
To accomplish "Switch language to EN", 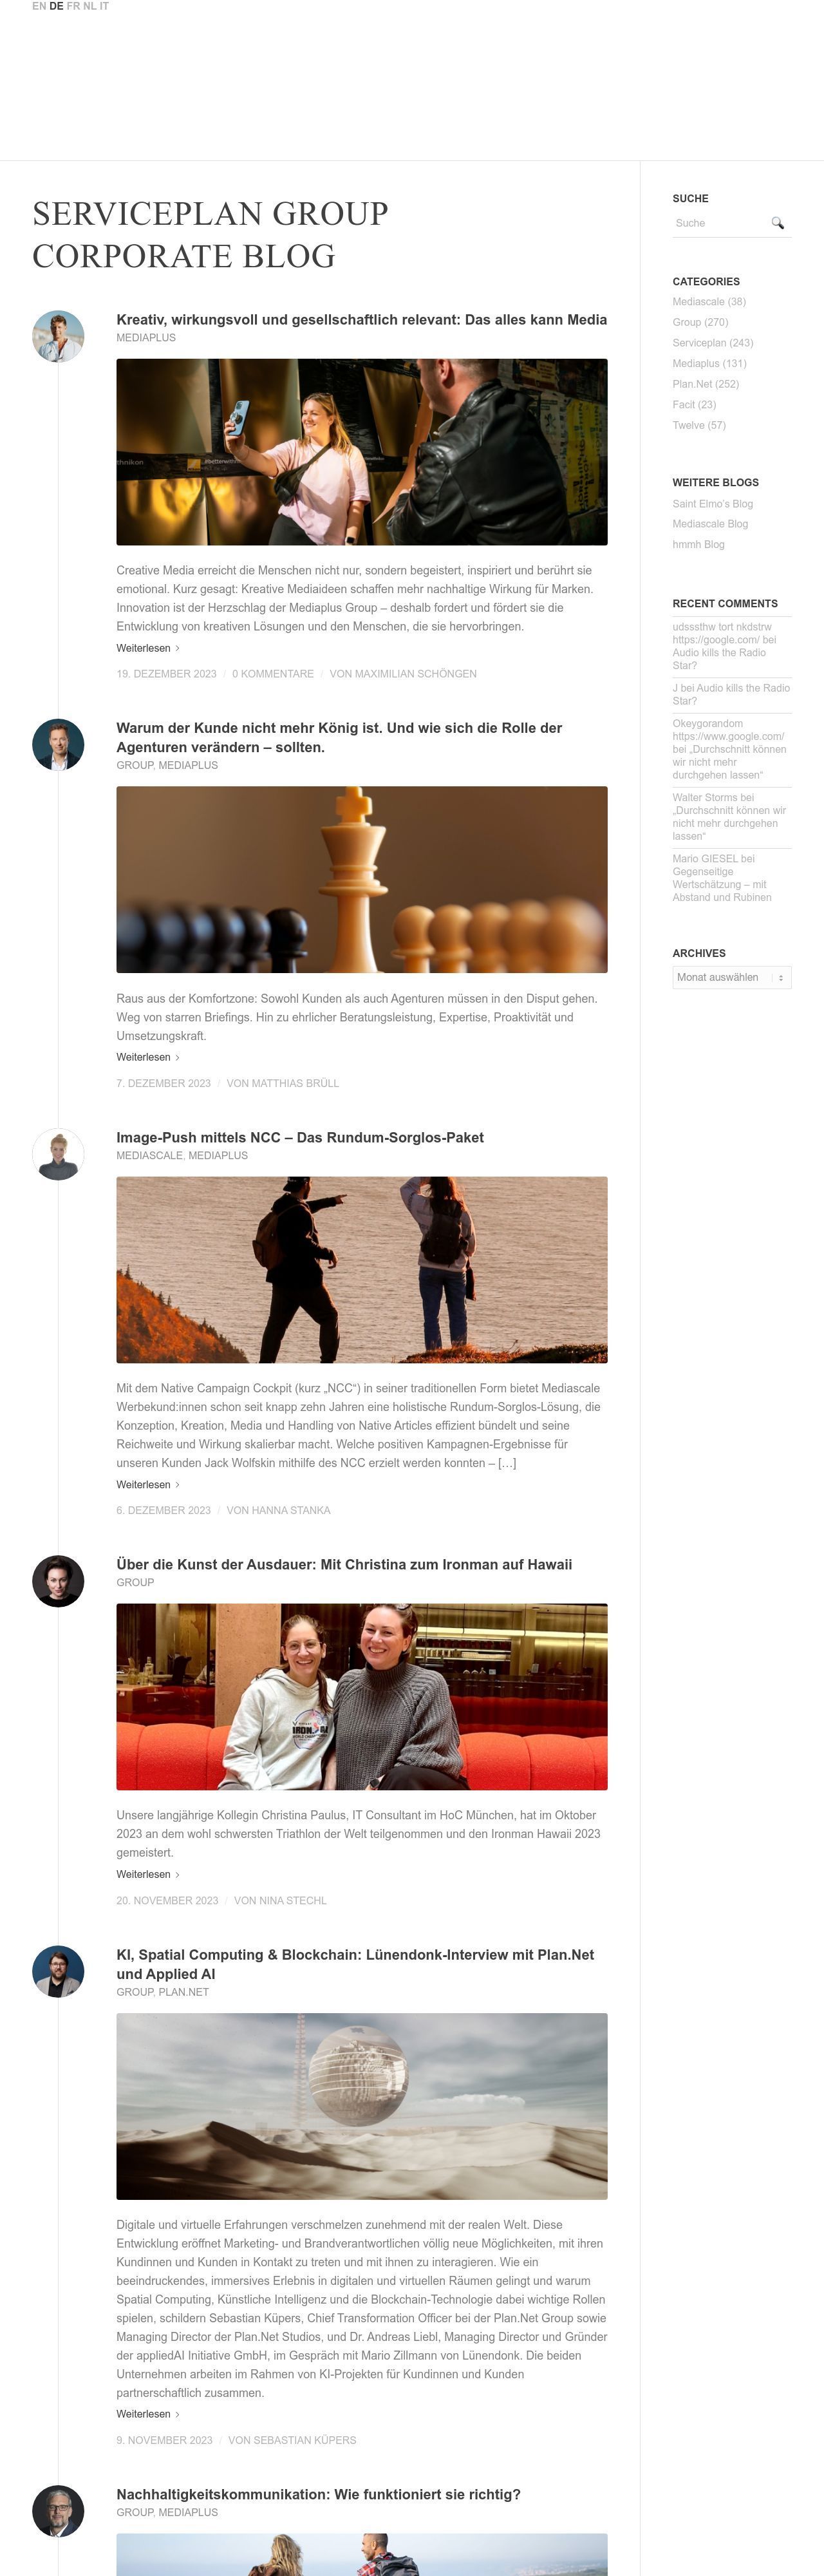I will [x=39, y=6].
